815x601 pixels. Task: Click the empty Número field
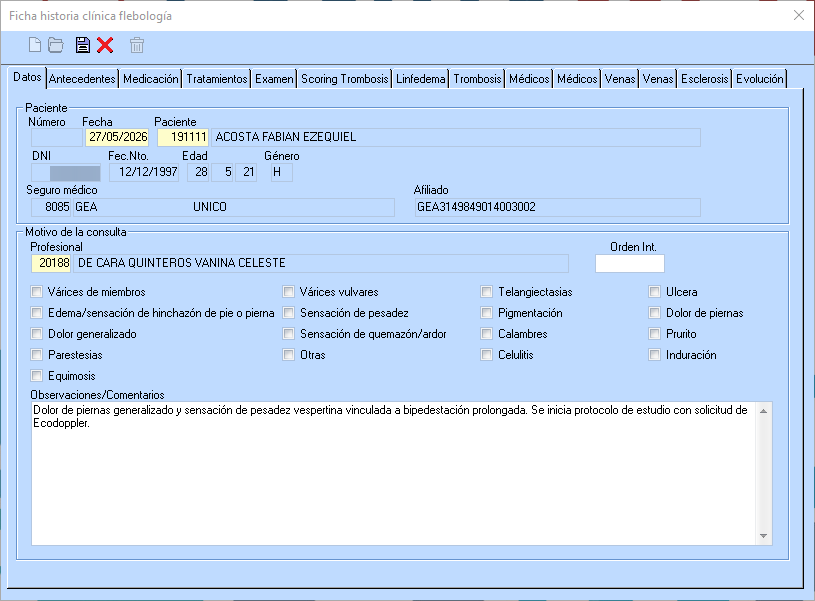(x=57, y=137)
